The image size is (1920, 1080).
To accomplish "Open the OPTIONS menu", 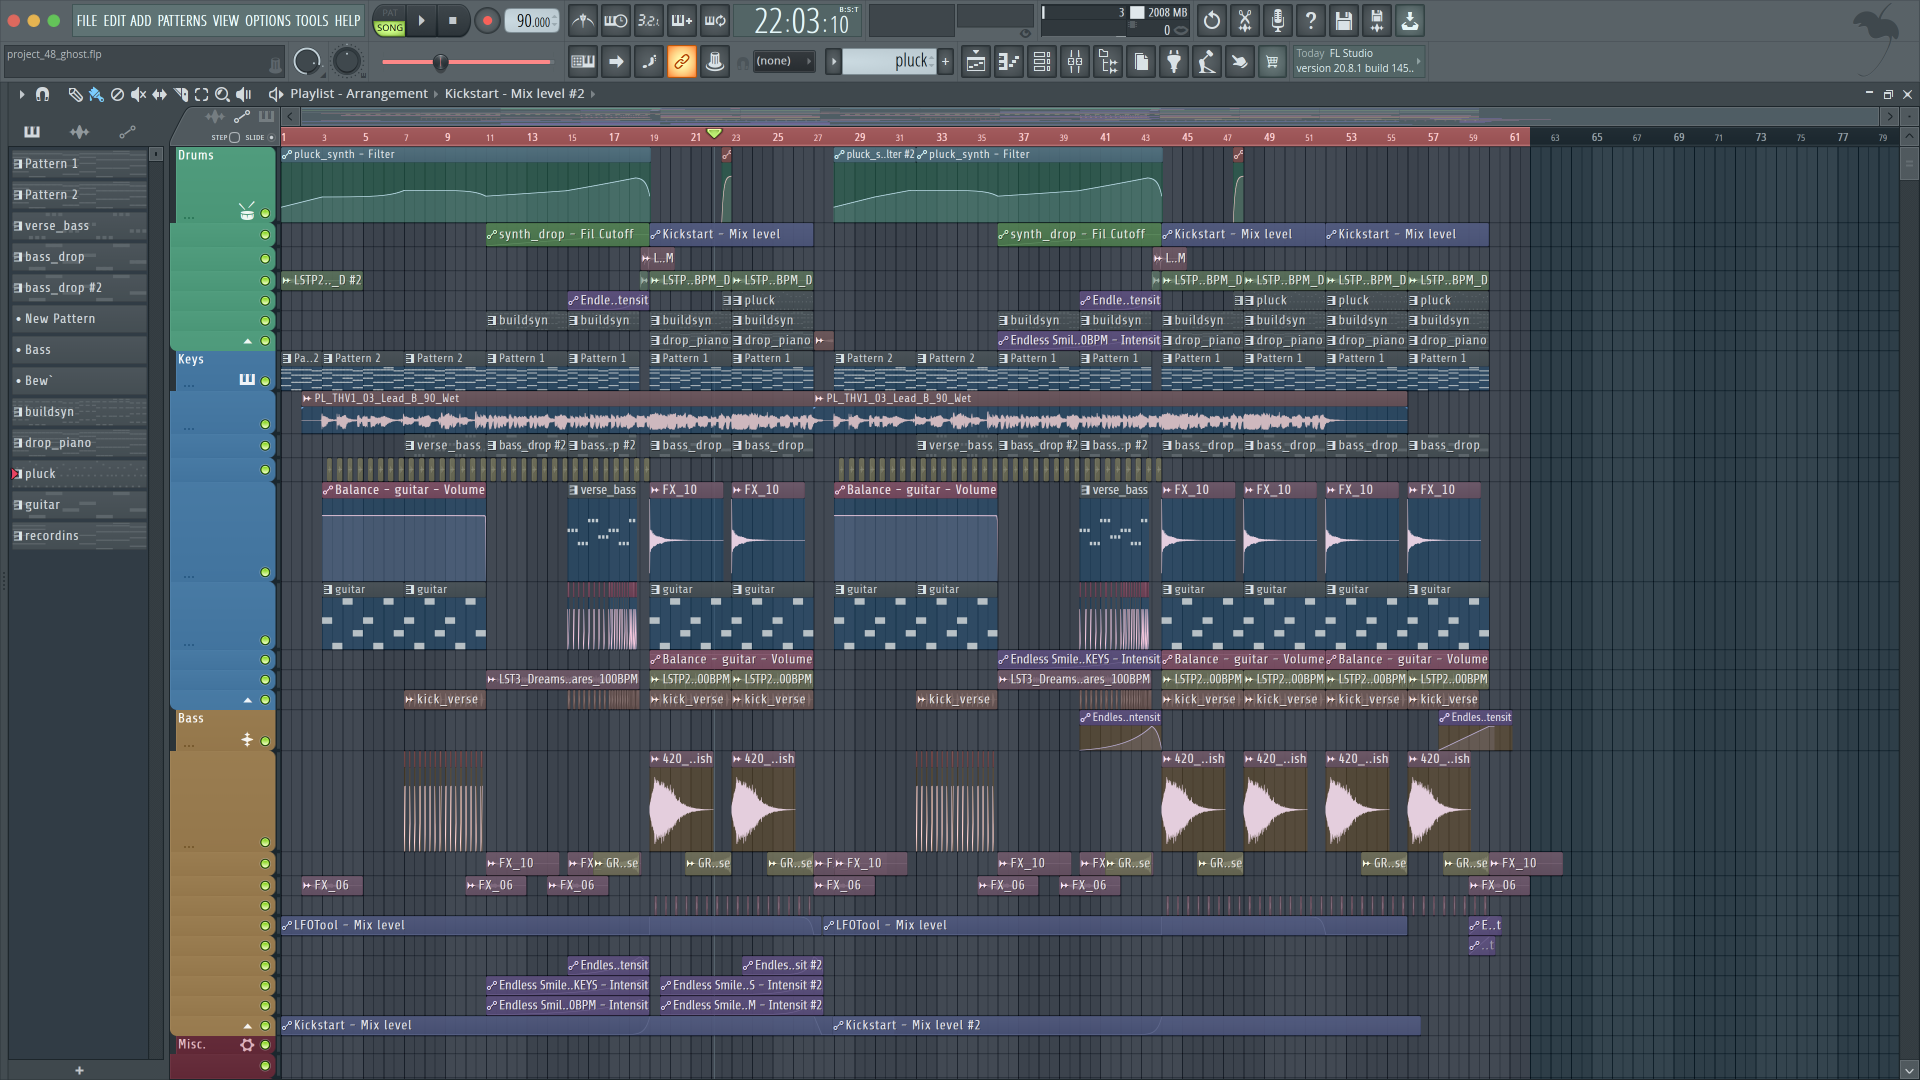I will click(268, 20).
